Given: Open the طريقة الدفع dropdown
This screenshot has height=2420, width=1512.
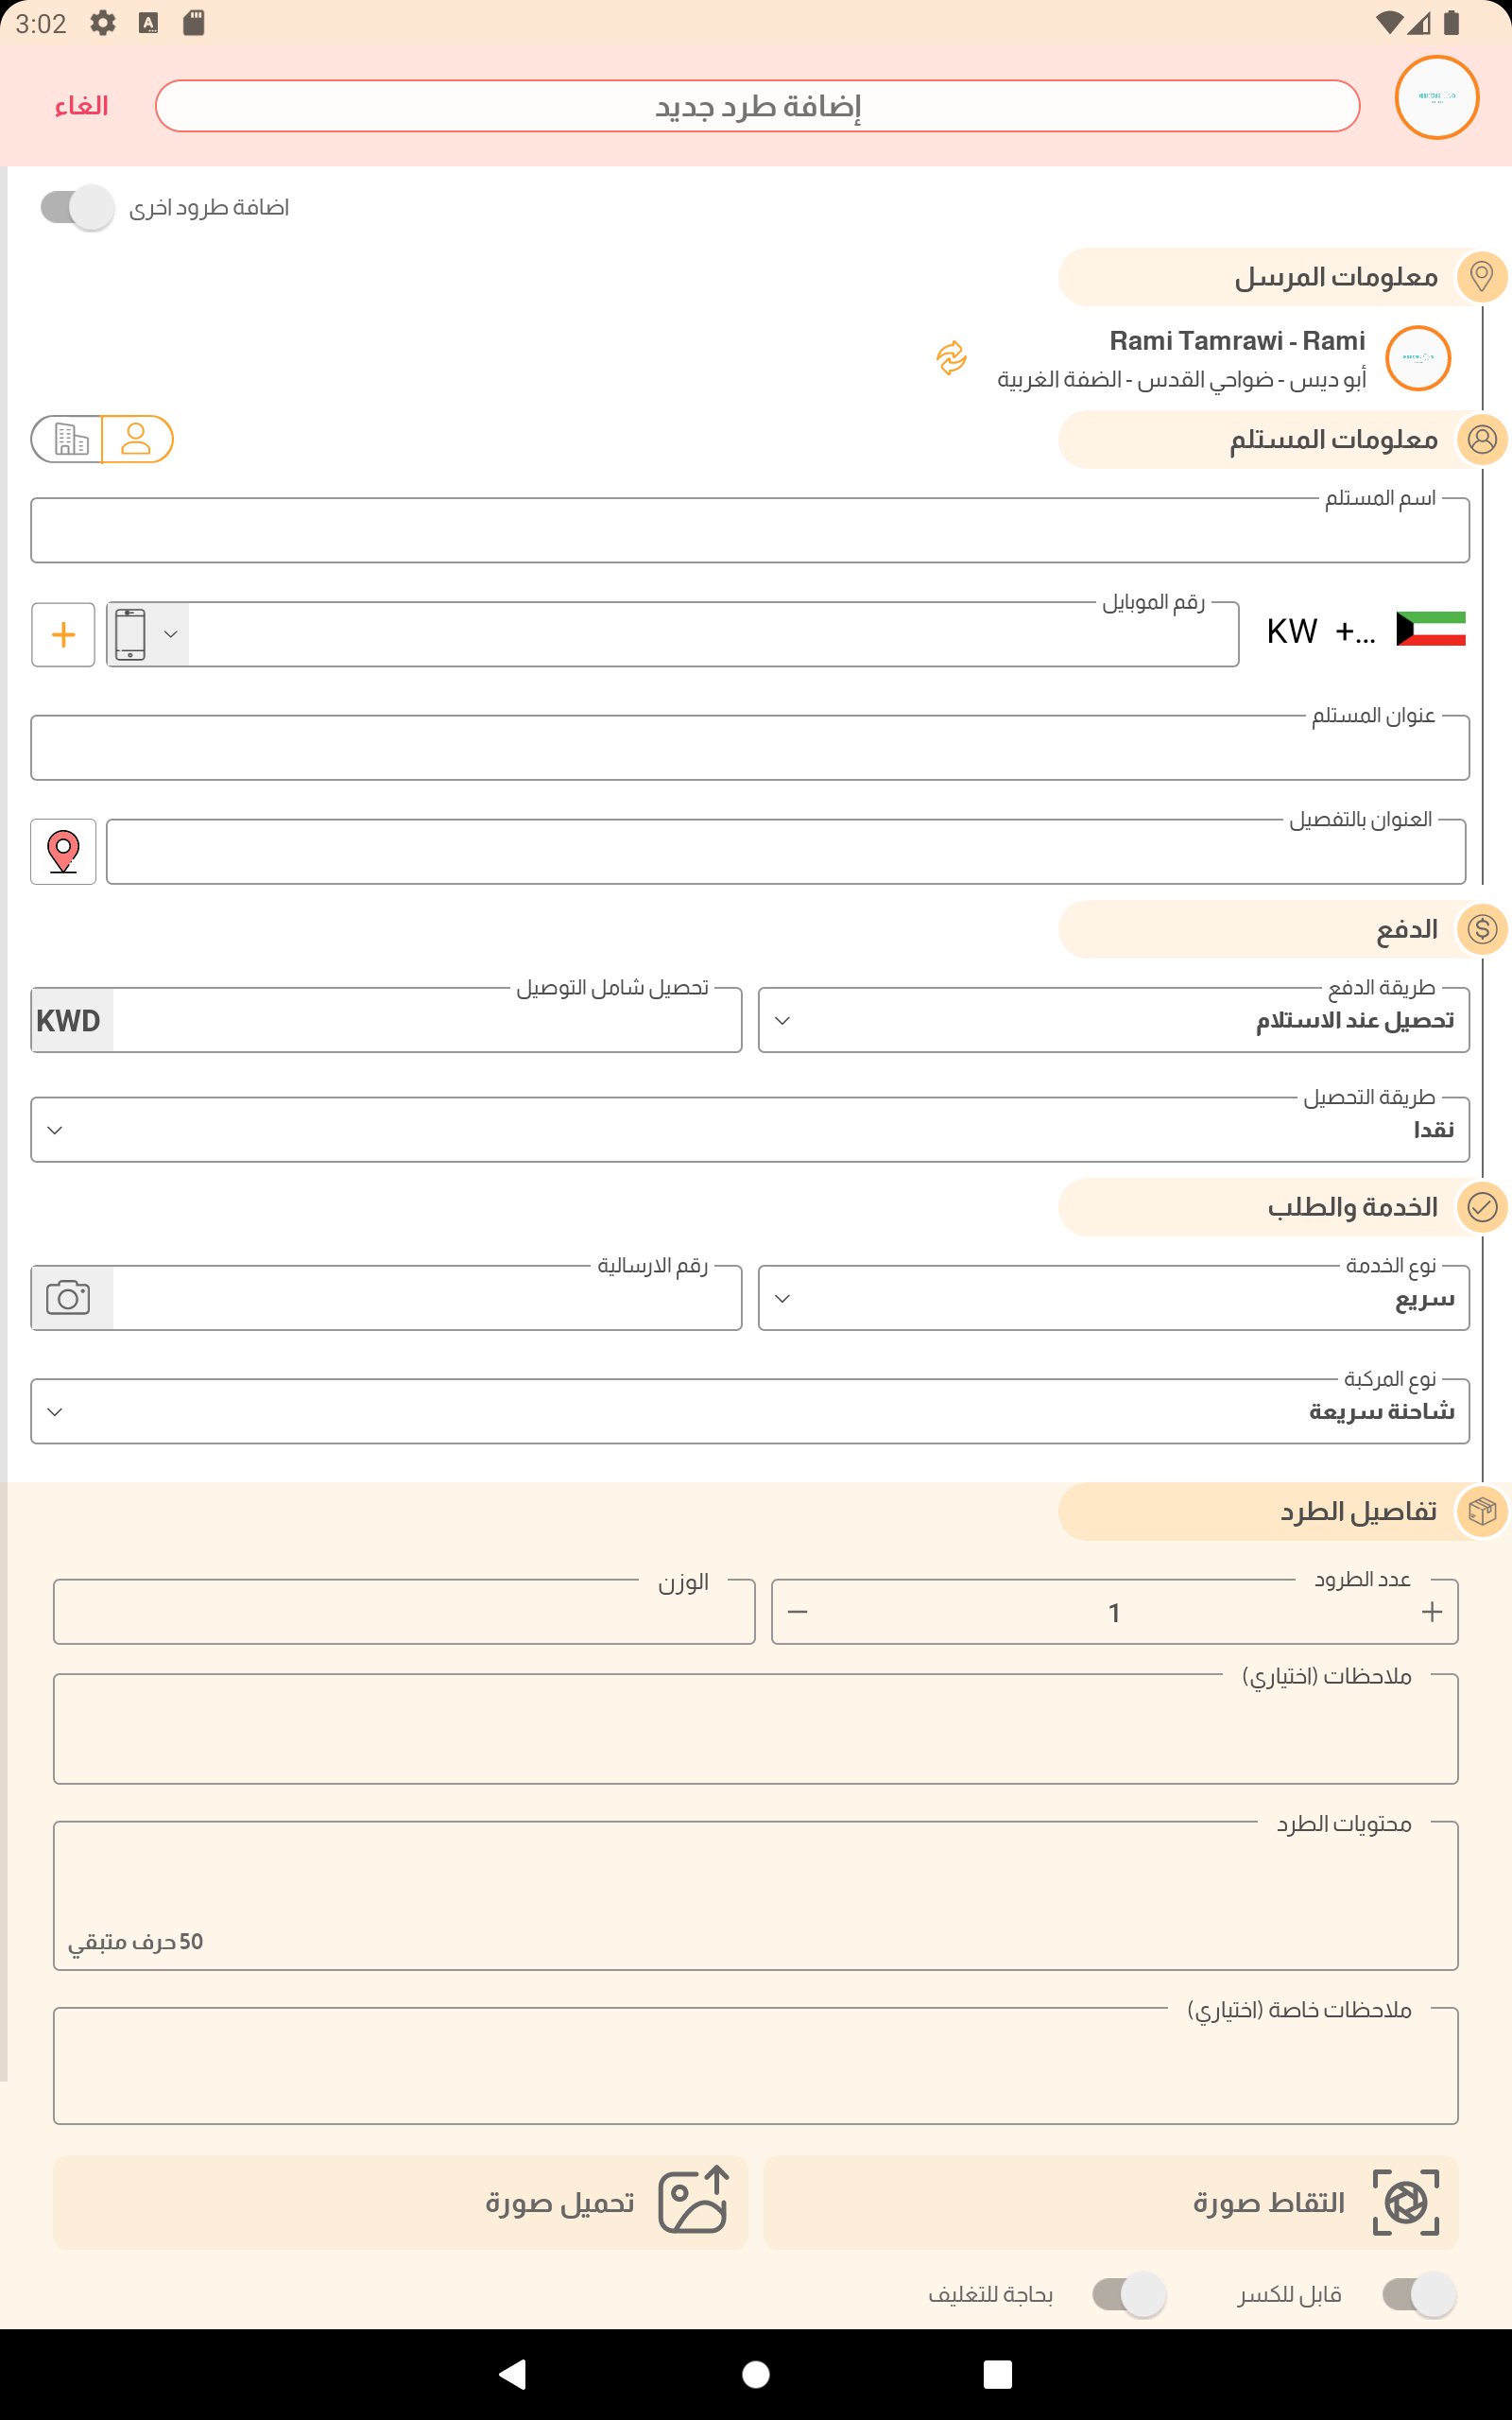Looking at the screenshot, I should click(x=1114, y=1020).
